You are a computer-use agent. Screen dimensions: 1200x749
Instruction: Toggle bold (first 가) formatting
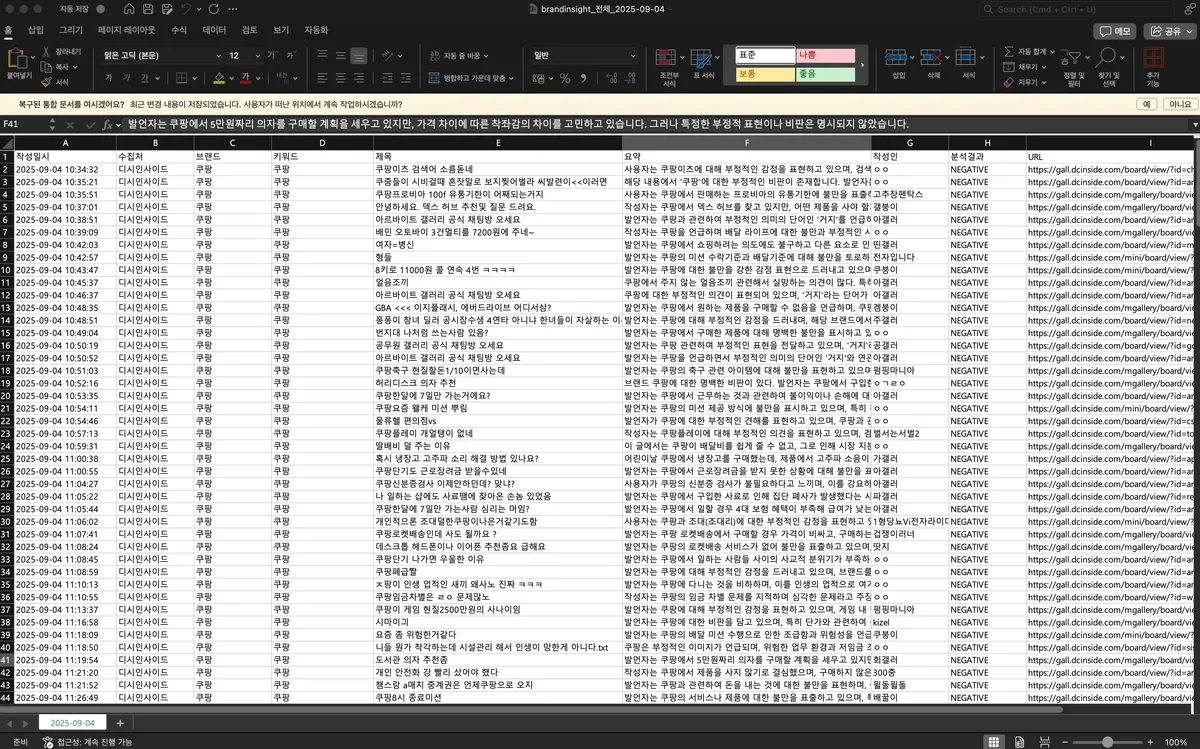(x=109, y=77)
